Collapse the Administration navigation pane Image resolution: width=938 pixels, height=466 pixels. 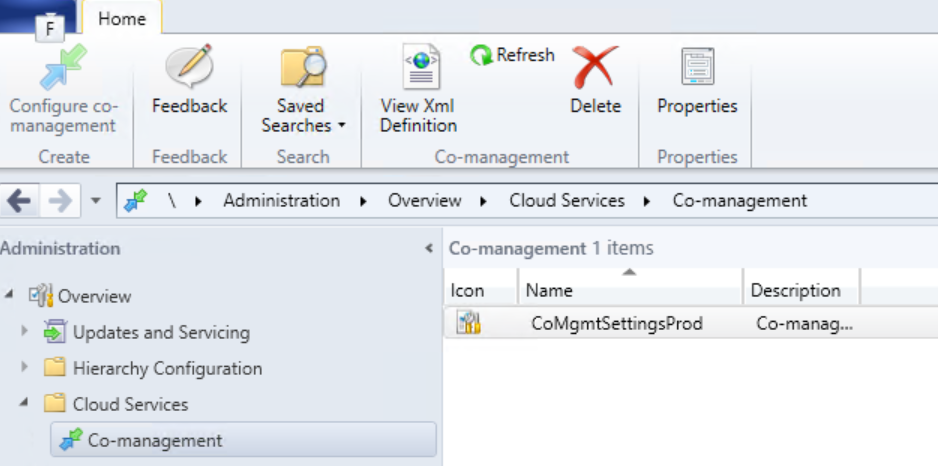(x=428, y=248)
